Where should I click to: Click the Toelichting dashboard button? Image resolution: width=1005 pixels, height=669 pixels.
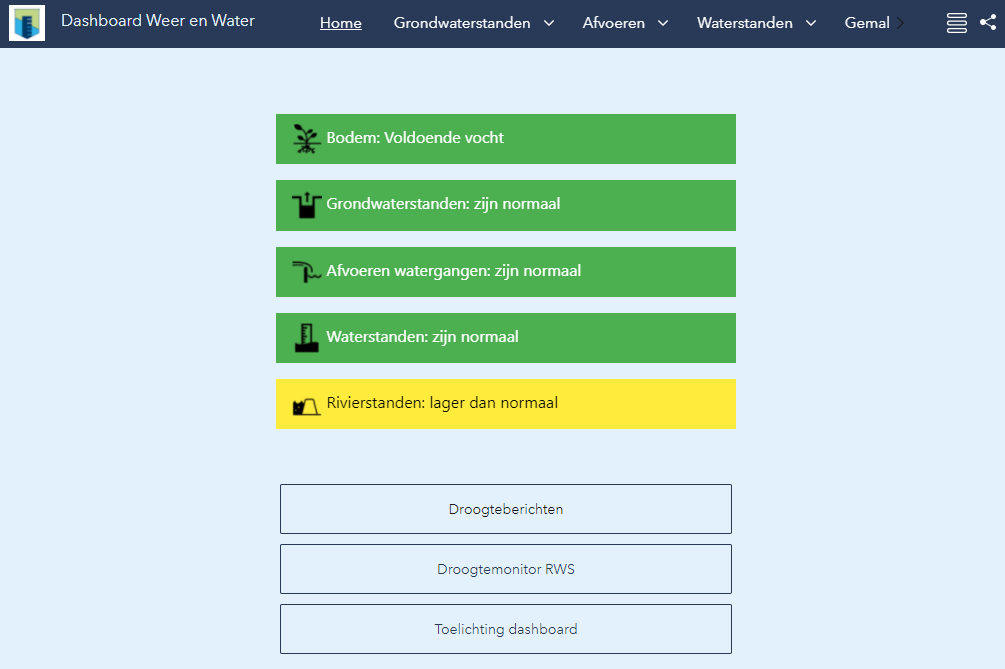[x=505, y=629]
